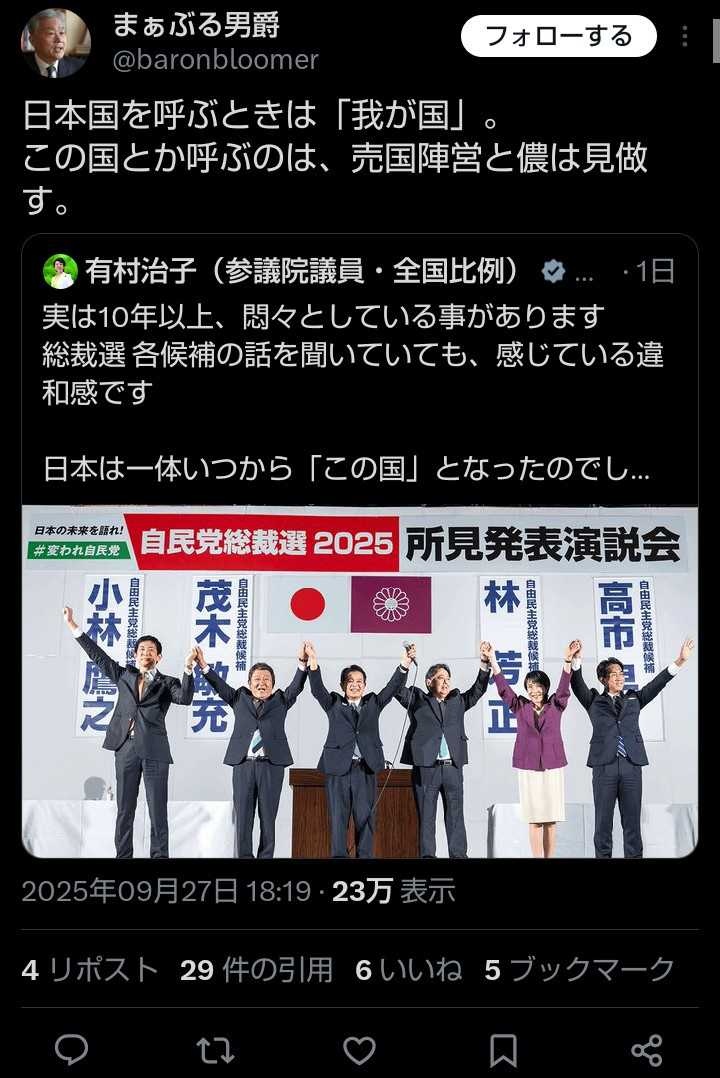Click the フォローする button

click(558, 36)
